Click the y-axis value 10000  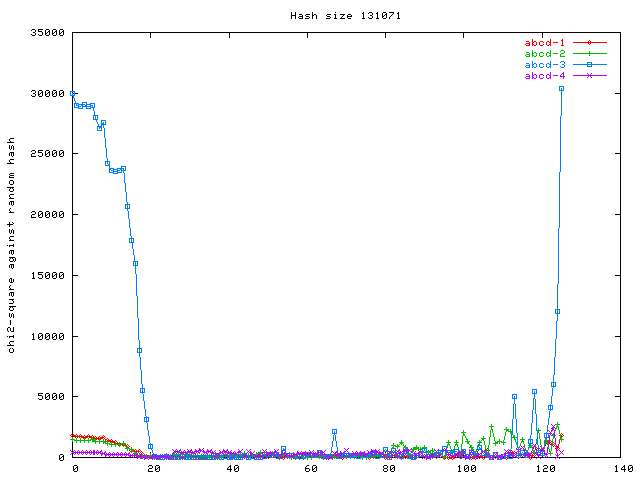coord(47,336)
